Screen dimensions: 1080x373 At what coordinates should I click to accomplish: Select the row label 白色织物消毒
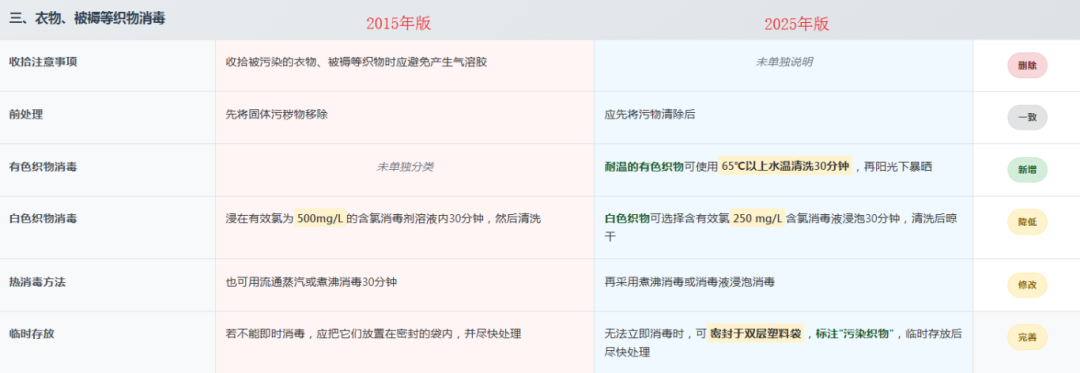point(43,219)
